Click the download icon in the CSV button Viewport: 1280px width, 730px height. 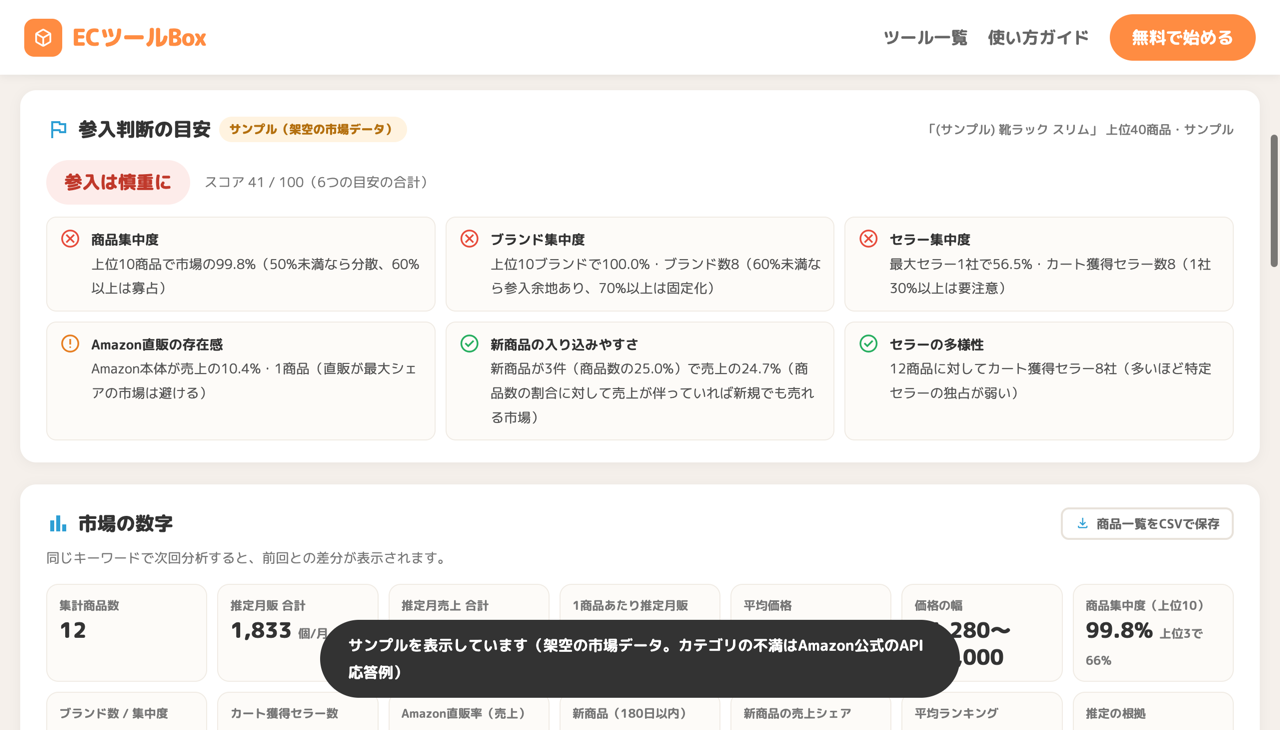coord(1082,523)
